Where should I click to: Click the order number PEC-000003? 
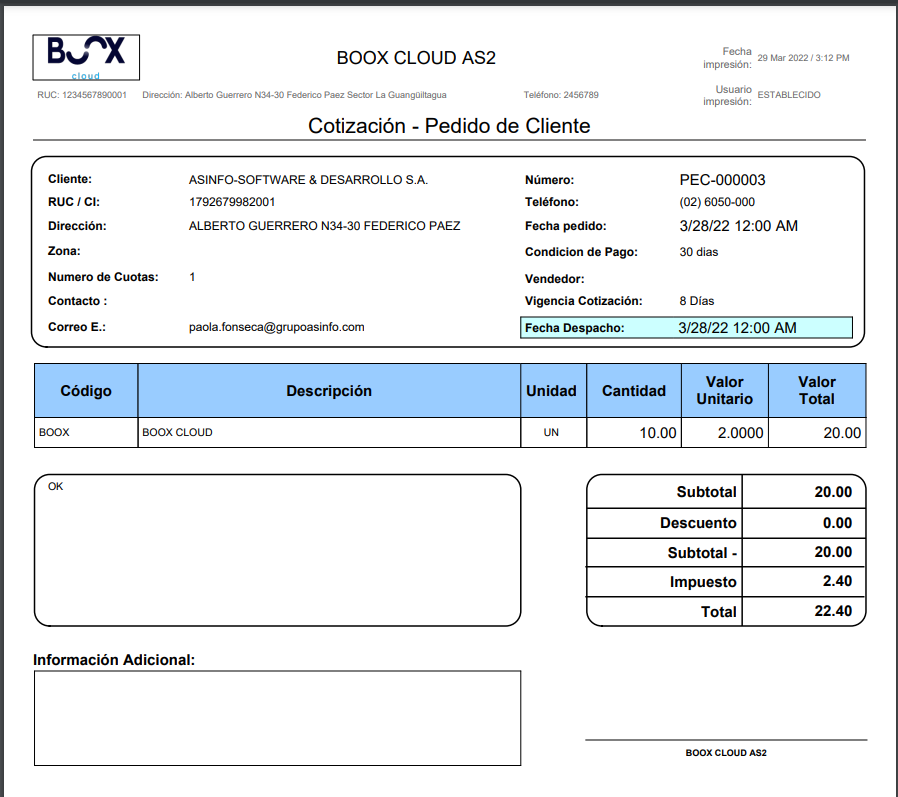722,180
